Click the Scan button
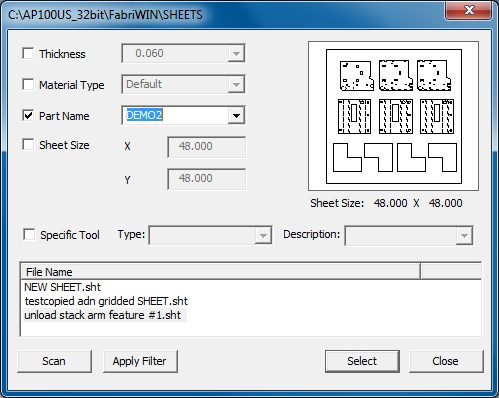 54,361
